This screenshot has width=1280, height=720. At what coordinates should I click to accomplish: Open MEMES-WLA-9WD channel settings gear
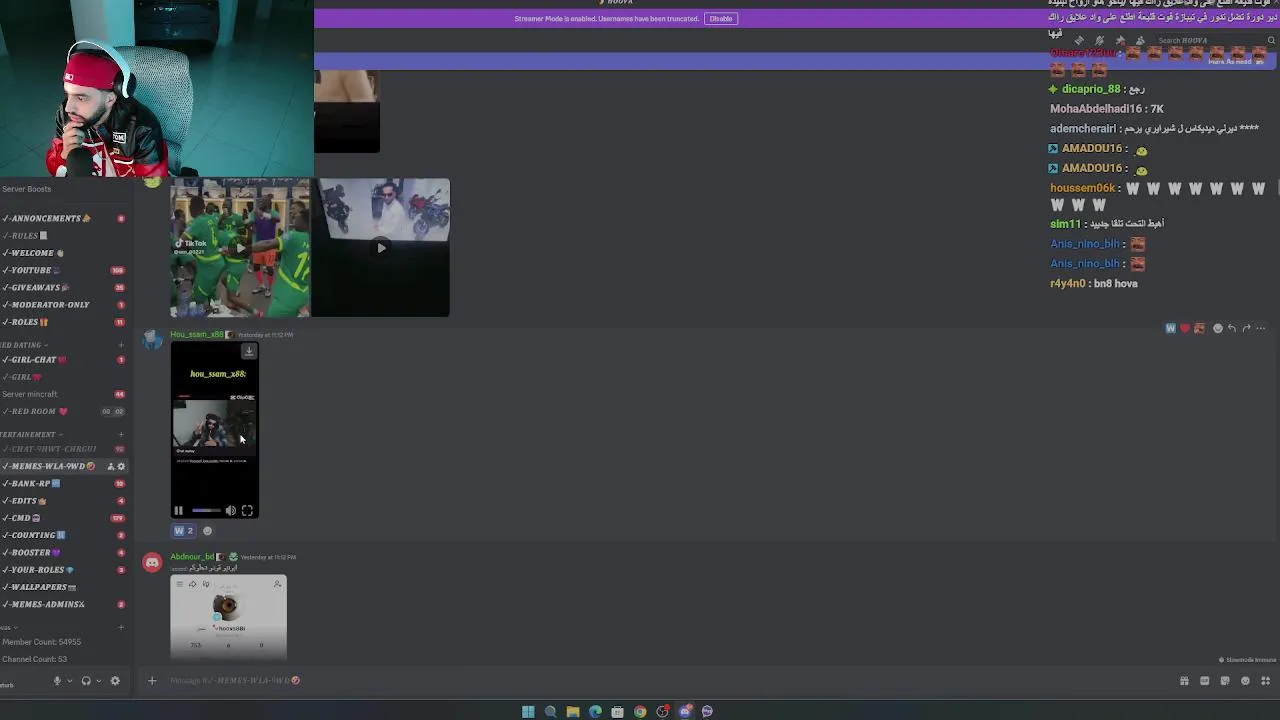[x=121, y=467]
